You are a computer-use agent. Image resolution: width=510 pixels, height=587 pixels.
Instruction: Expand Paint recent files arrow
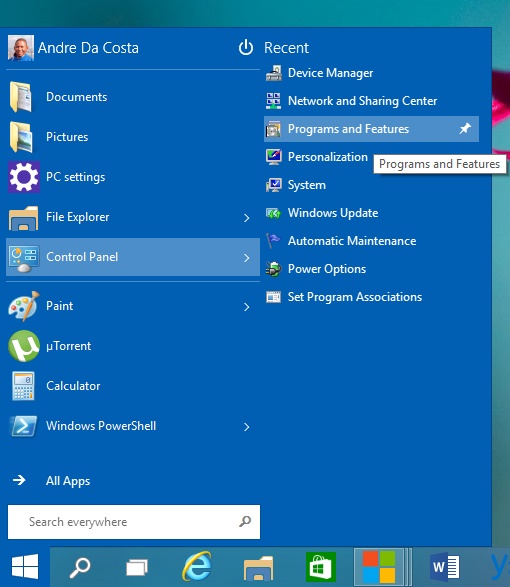point(246,307)
